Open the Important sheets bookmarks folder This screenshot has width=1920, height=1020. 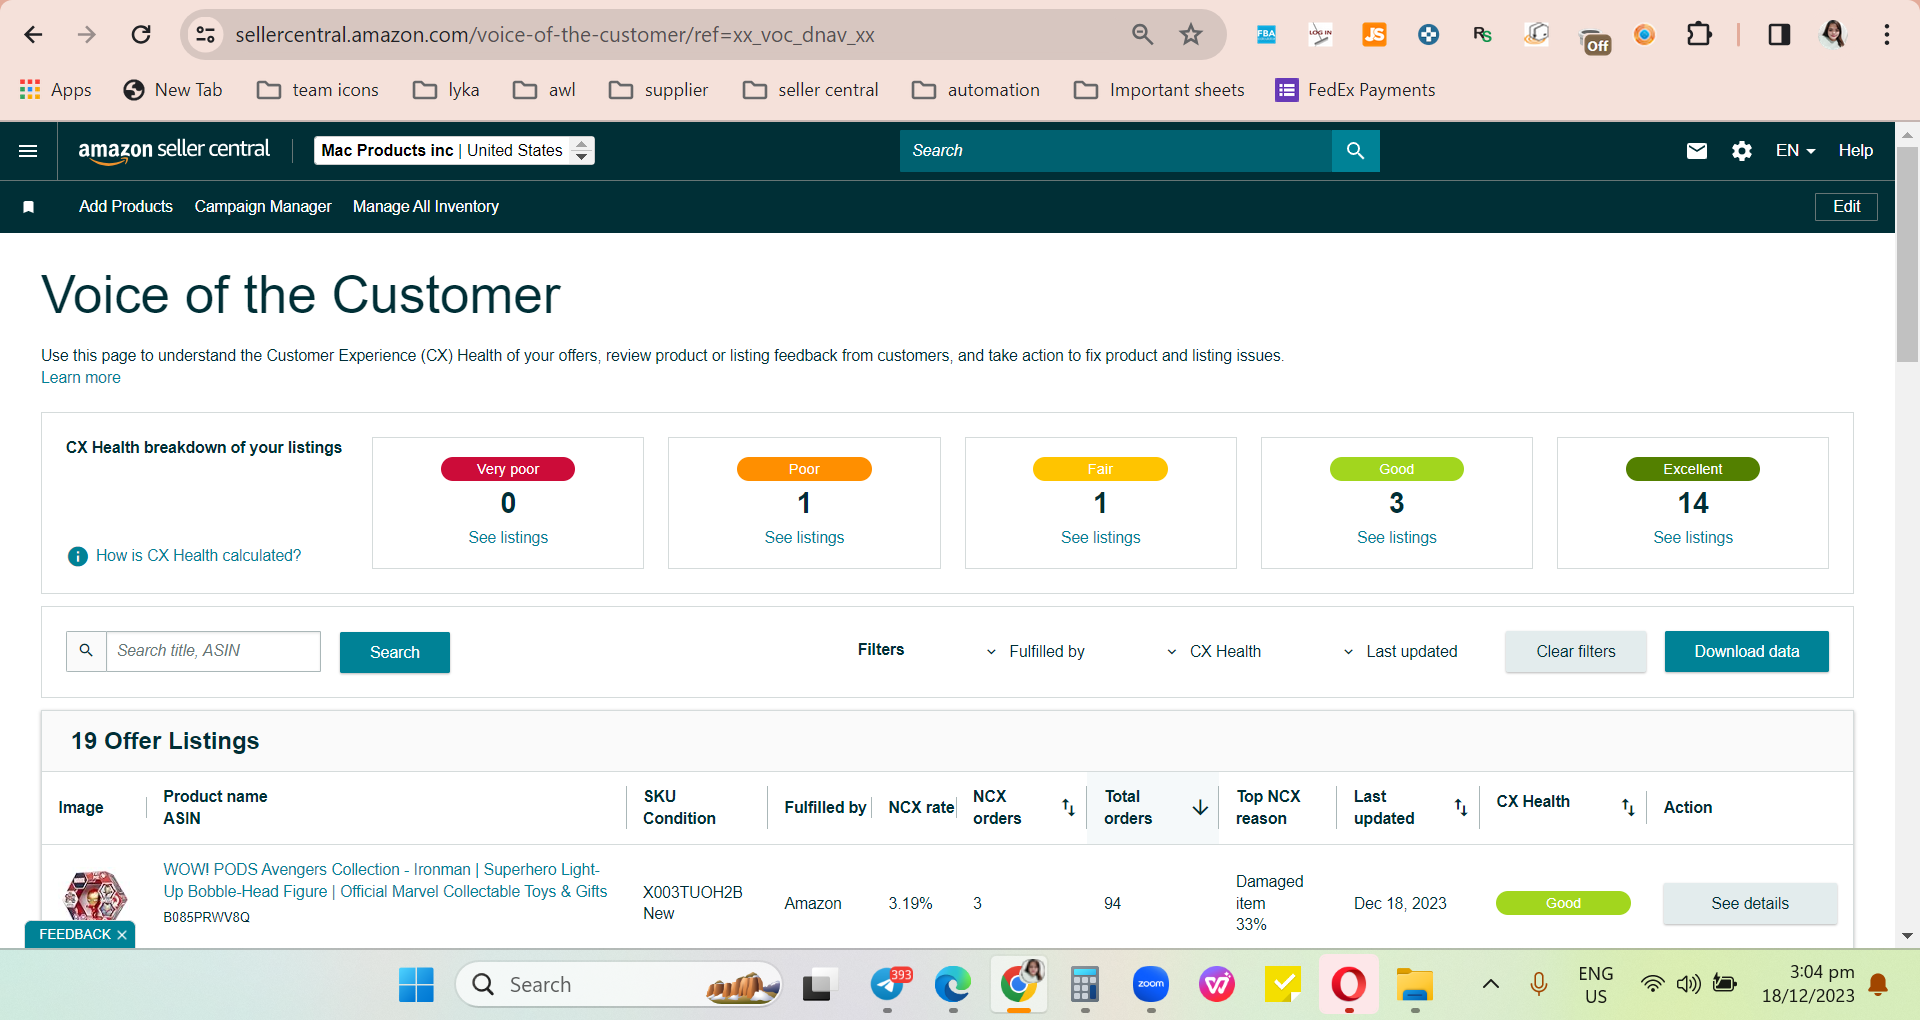[x=1159, y=90]
